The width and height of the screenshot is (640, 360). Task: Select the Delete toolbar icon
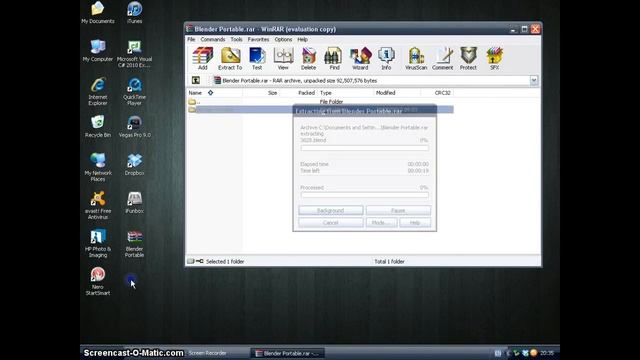click(309, 58)
